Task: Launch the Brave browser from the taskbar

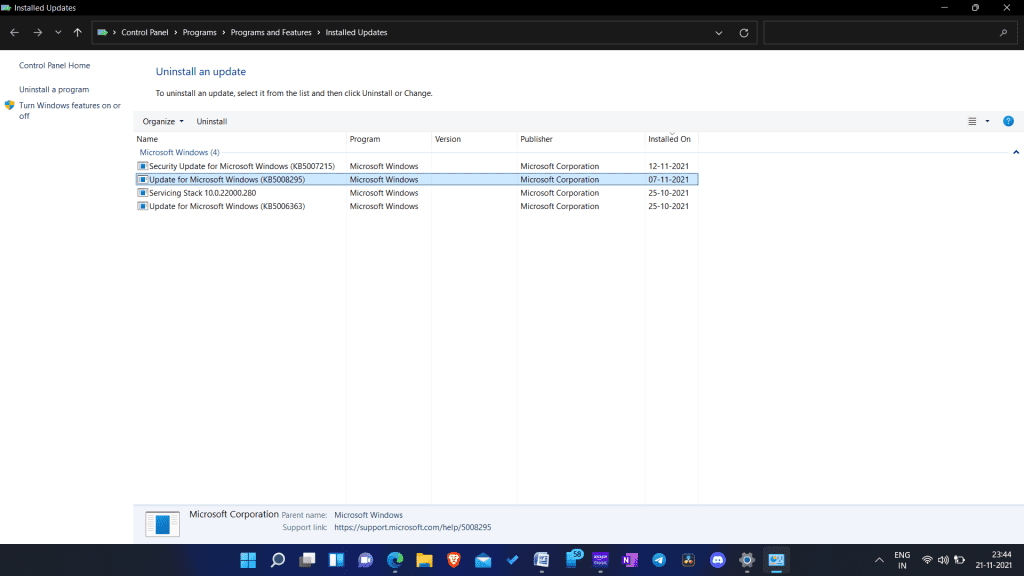Action: pyautogui.click(x=453, y=560)
